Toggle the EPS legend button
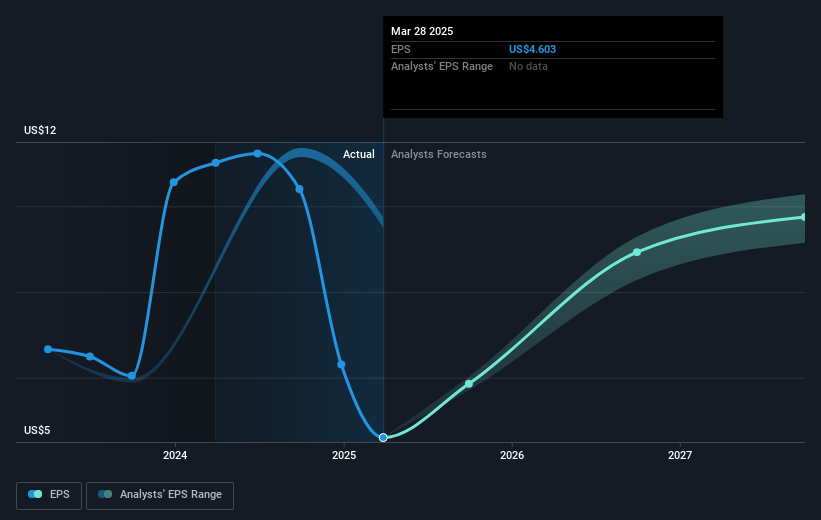This screenshot has width=821, height=520. (49, 495)
